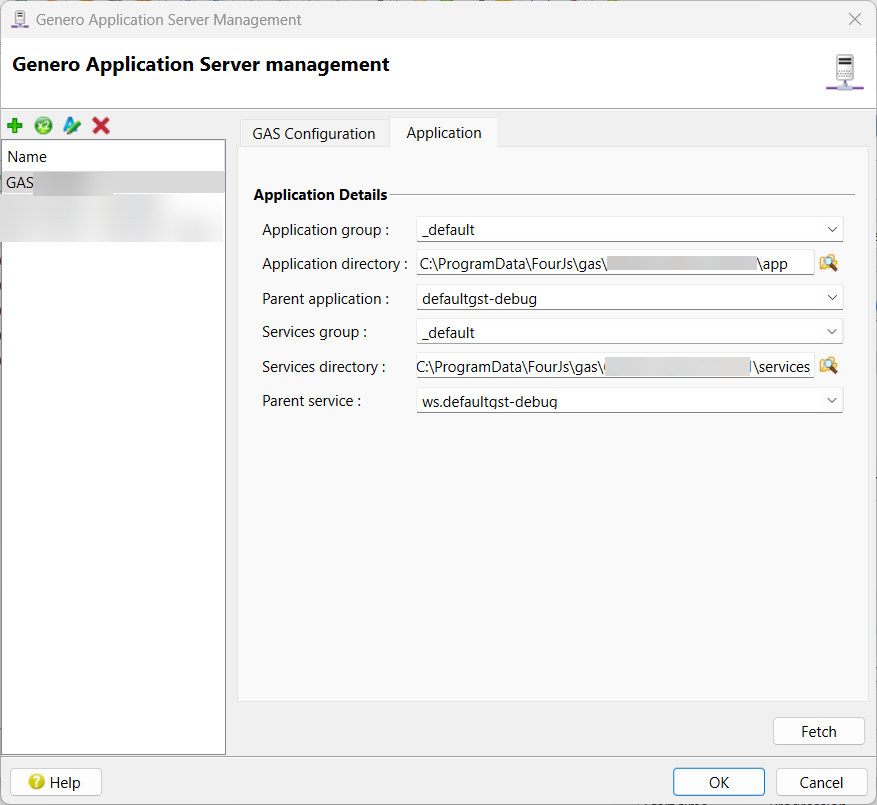877x805 pixels.
Task: Select the Application tab
Action: (443, 132)
